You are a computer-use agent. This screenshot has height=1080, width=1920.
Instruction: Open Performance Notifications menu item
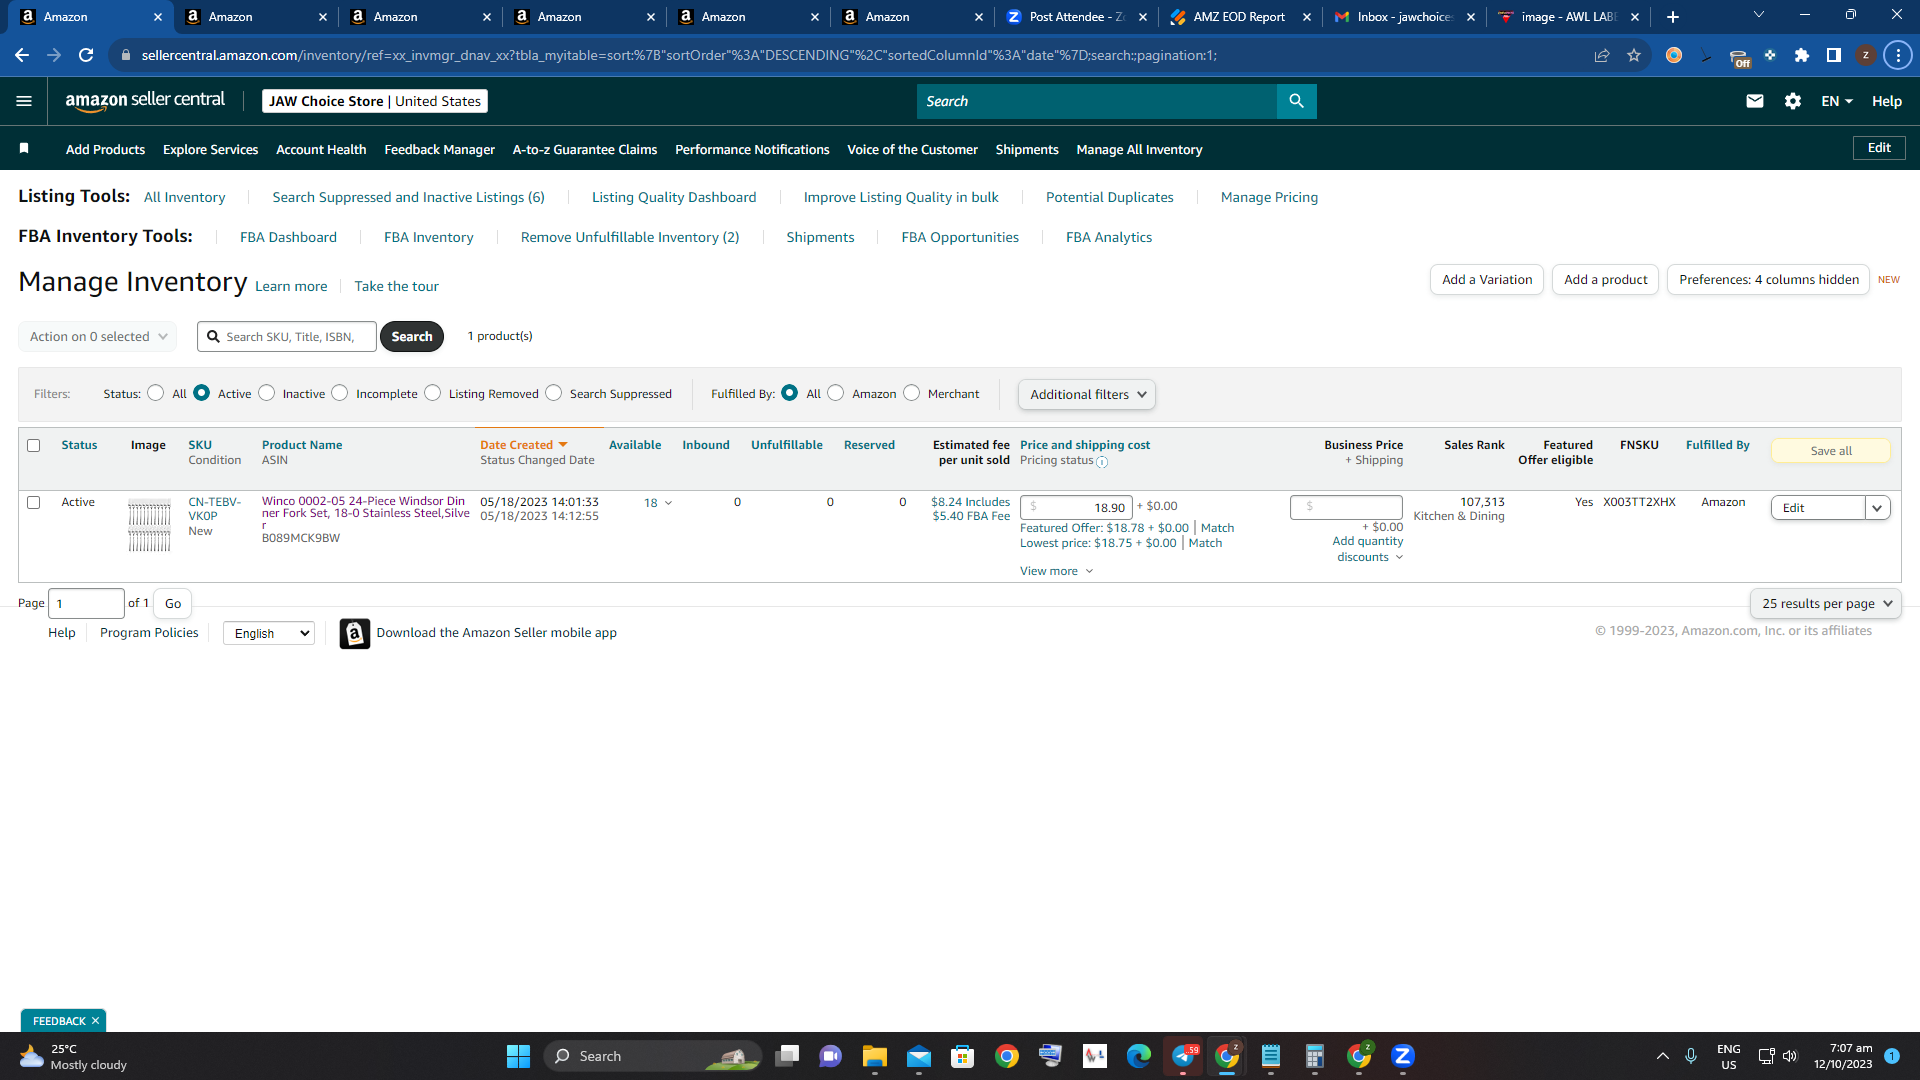[x=752, y=149]
